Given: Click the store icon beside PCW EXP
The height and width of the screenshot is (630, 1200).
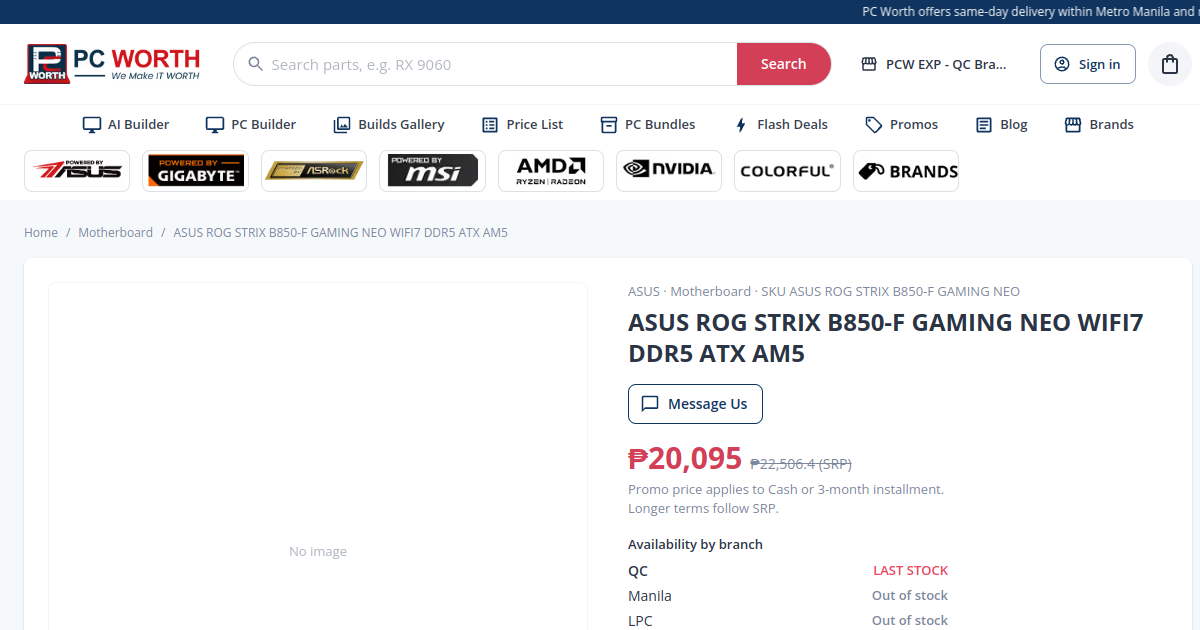Looking at the screenshot, I should click(x=869, y=64).
